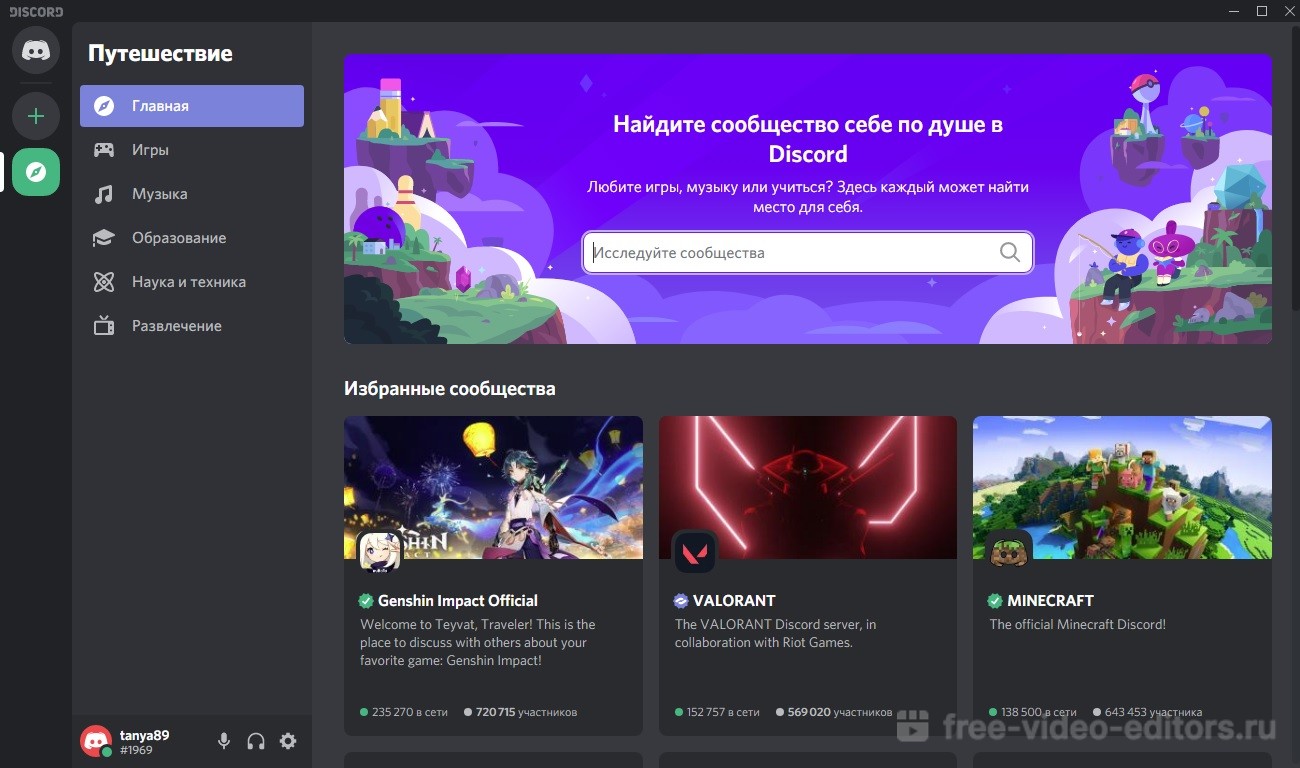Click Genshin Impact server avatar icon
Viewport: 1300px width, 768px height.
[x=380, y=551]
